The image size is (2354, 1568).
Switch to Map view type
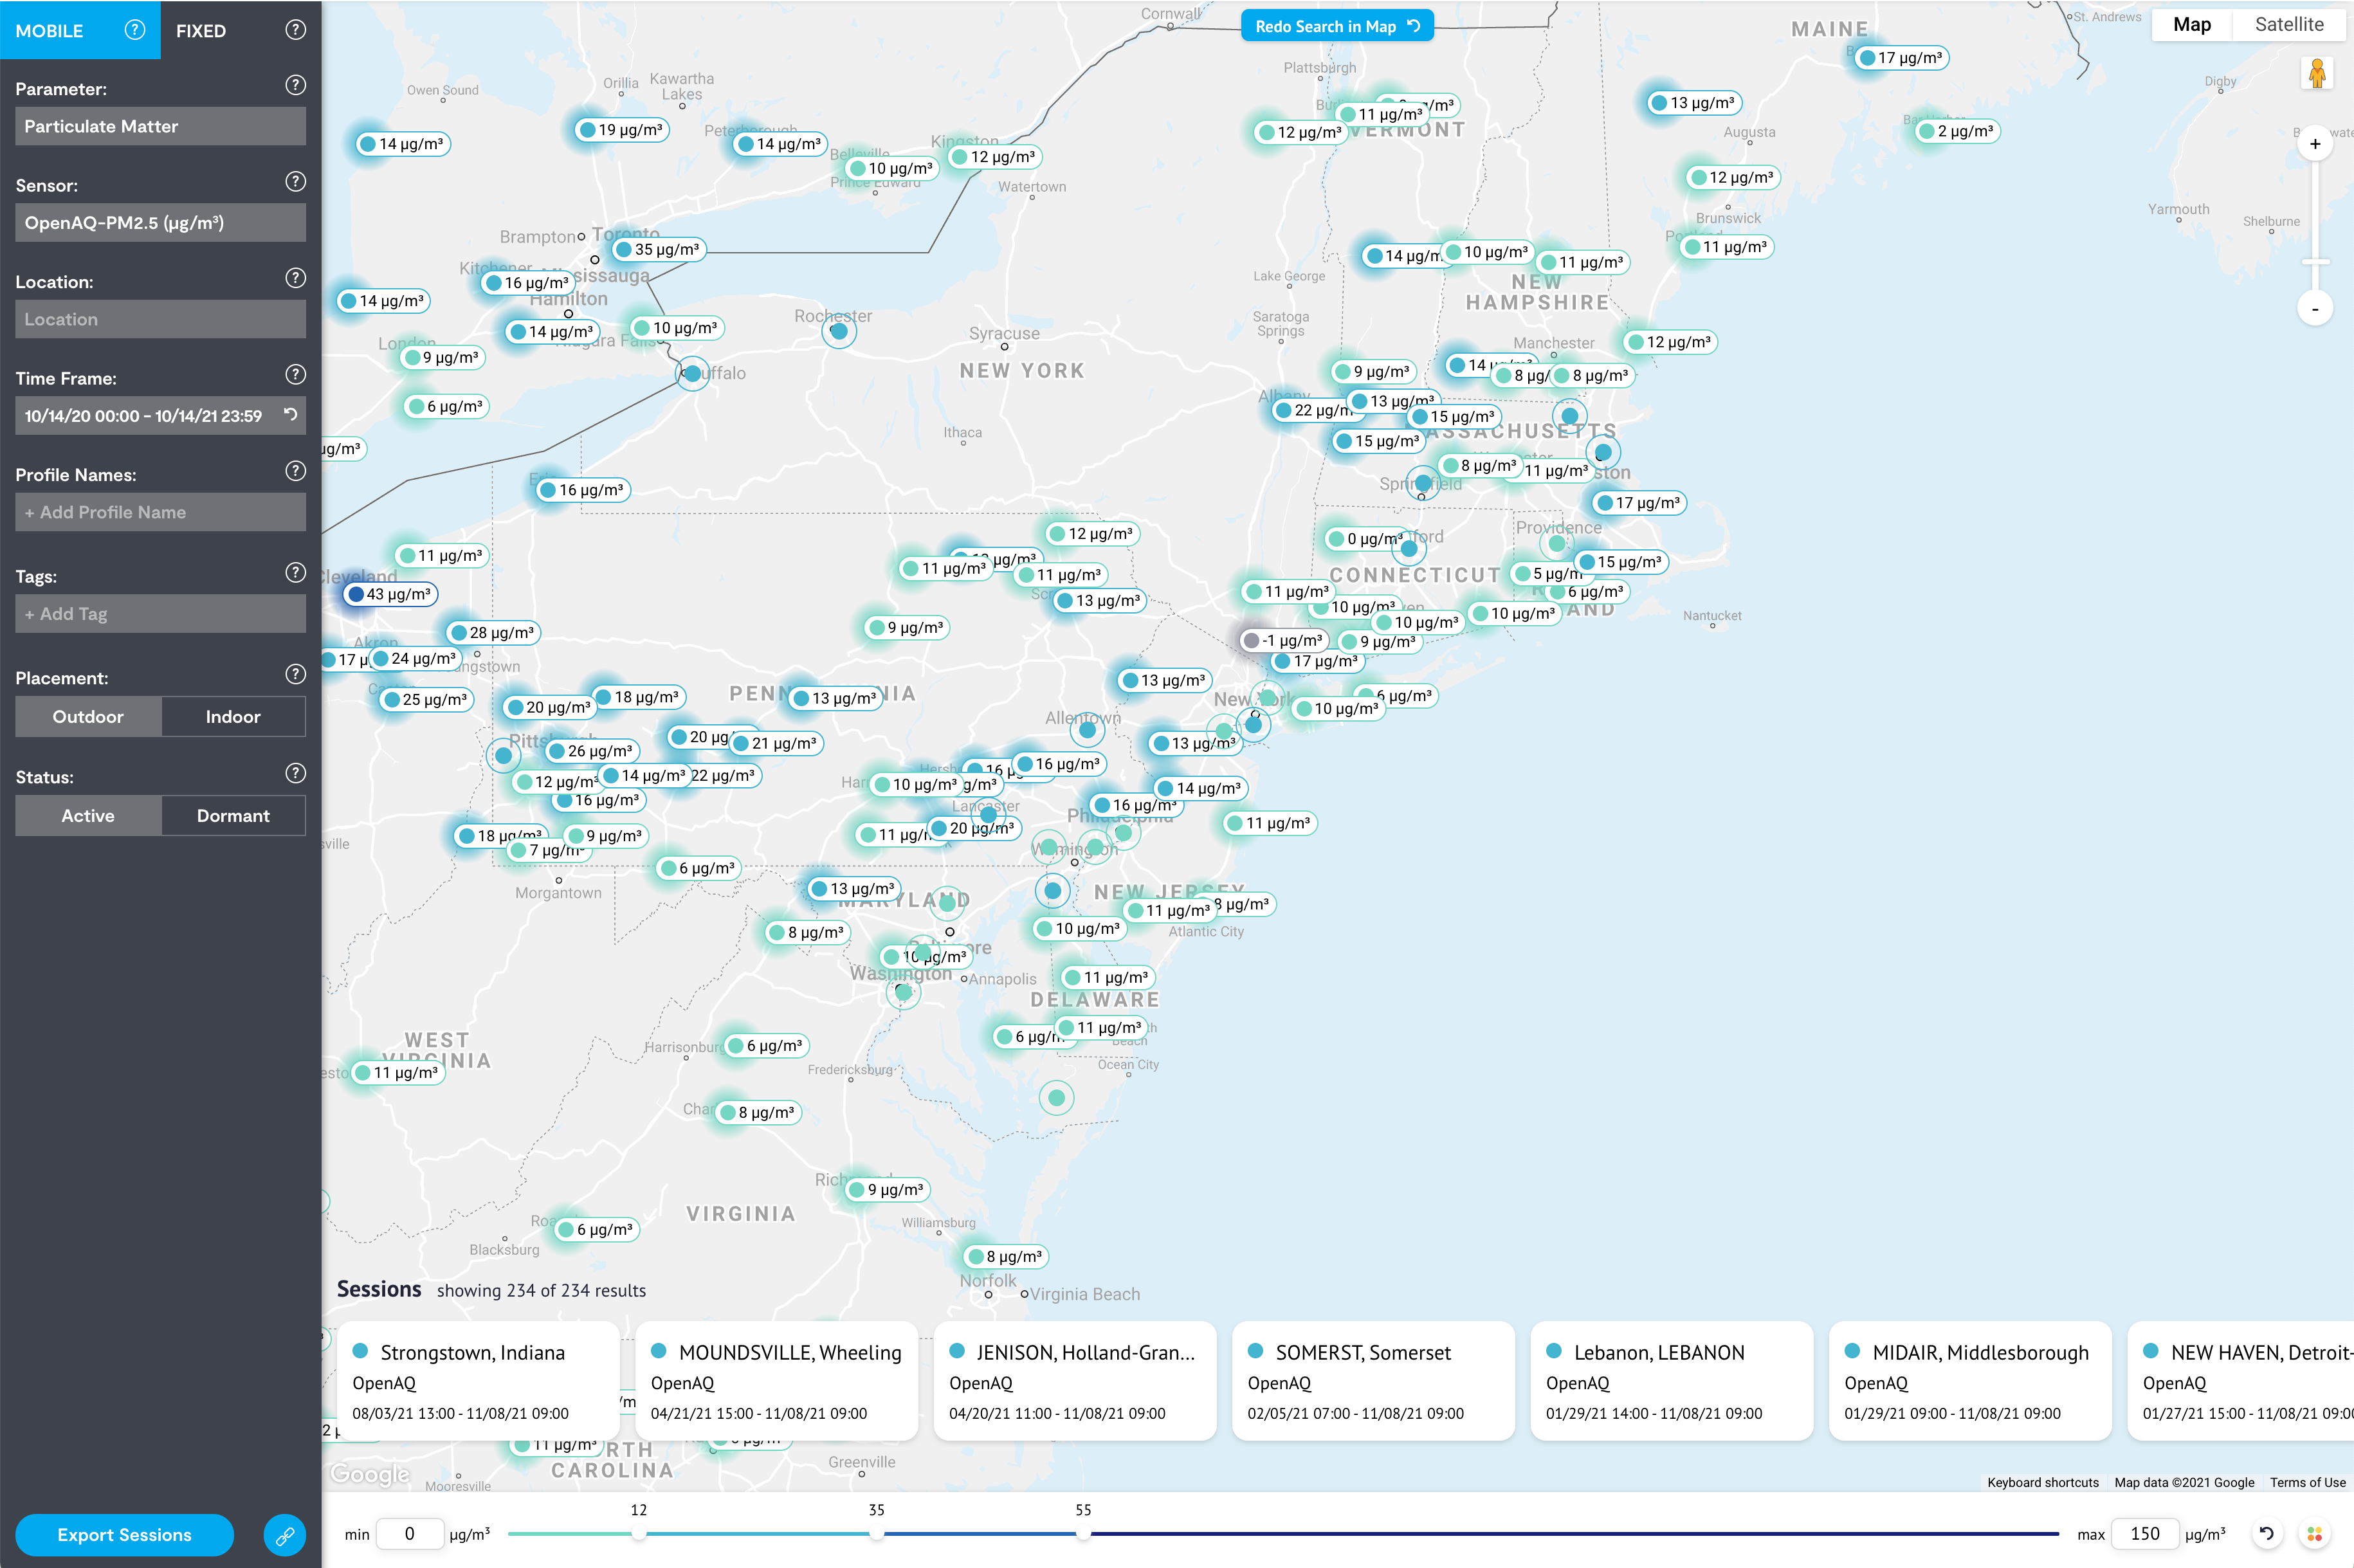[2191, 25]
